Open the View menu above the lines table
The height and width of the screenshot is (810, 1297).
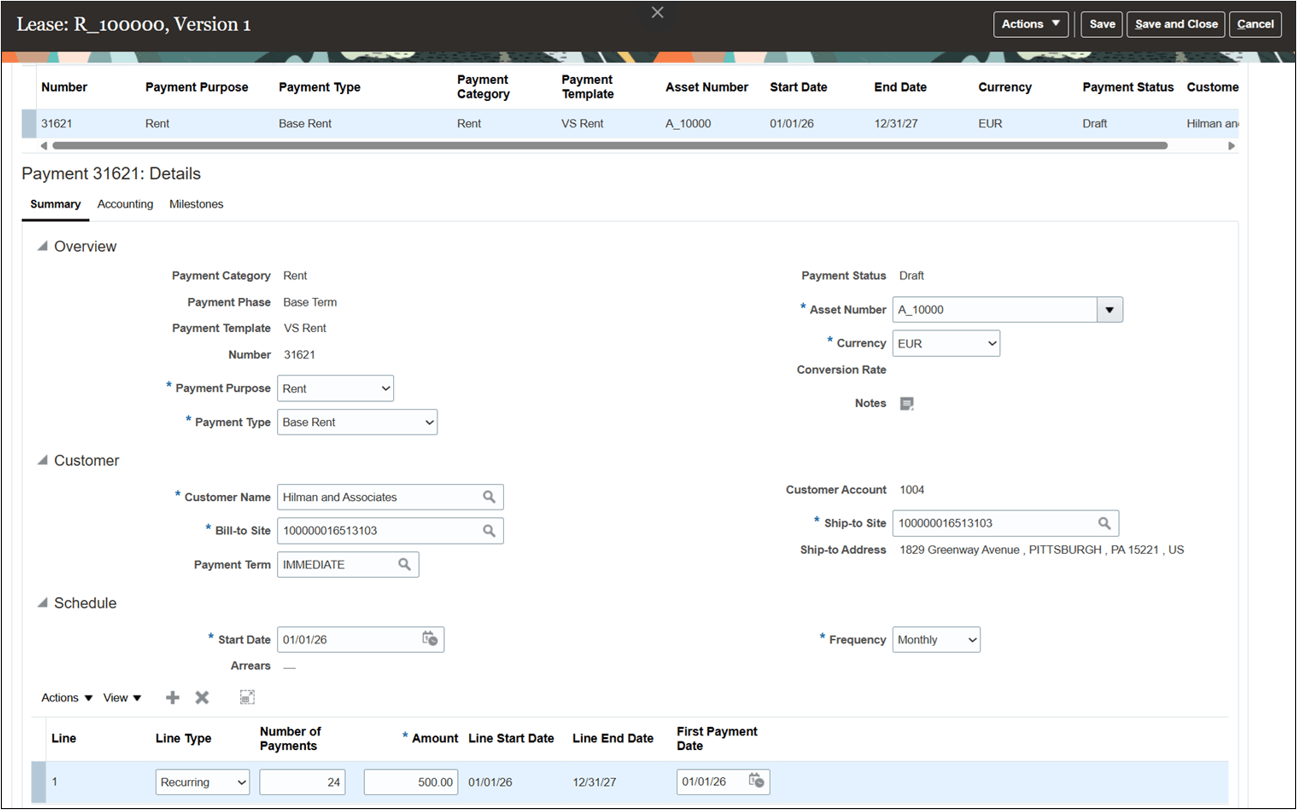tap(119, 697)
